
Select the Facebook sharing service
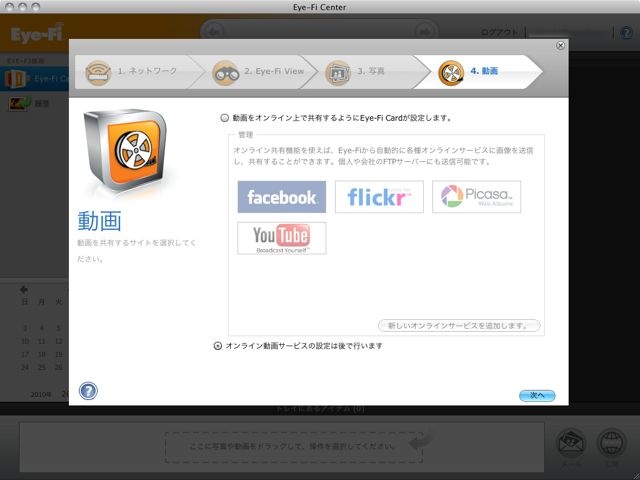(x=282, y=197)
